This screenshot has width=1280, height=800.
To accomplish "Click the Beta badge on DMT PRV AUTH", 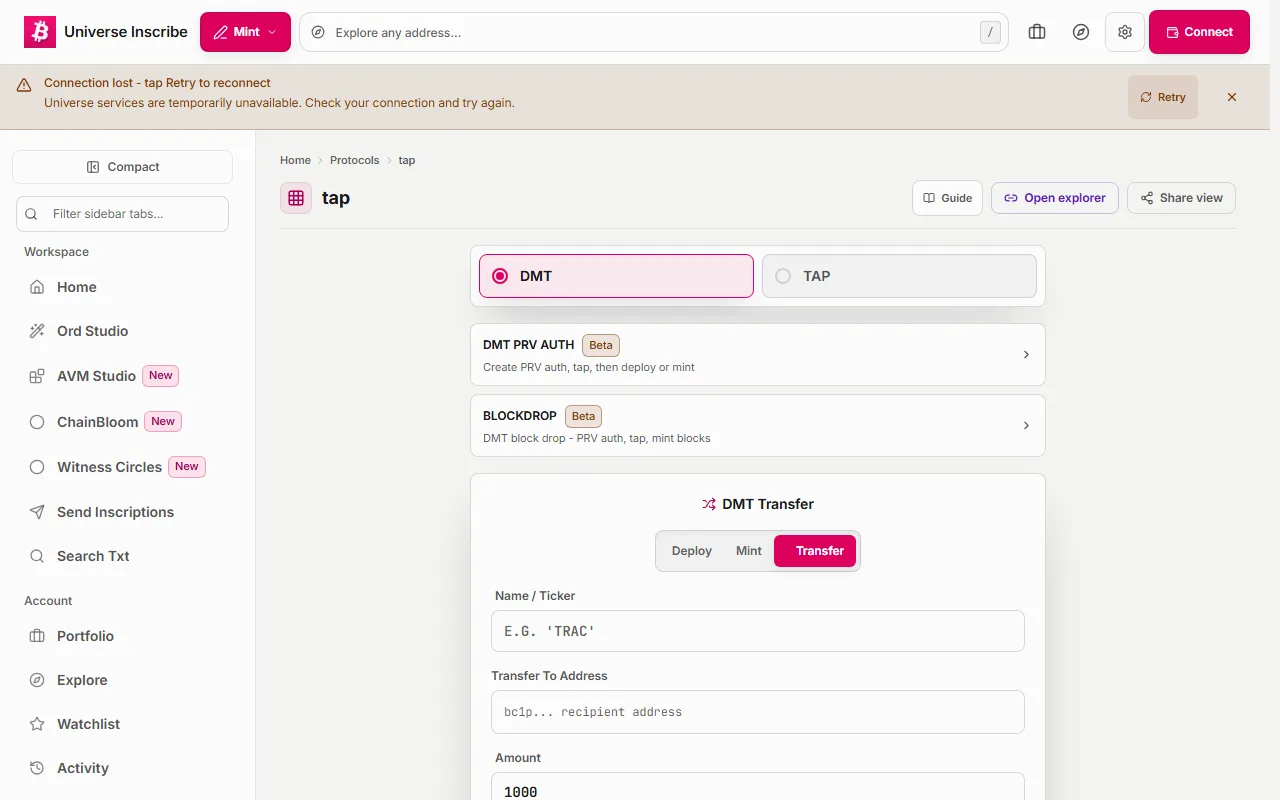I will tap(601, 345).
